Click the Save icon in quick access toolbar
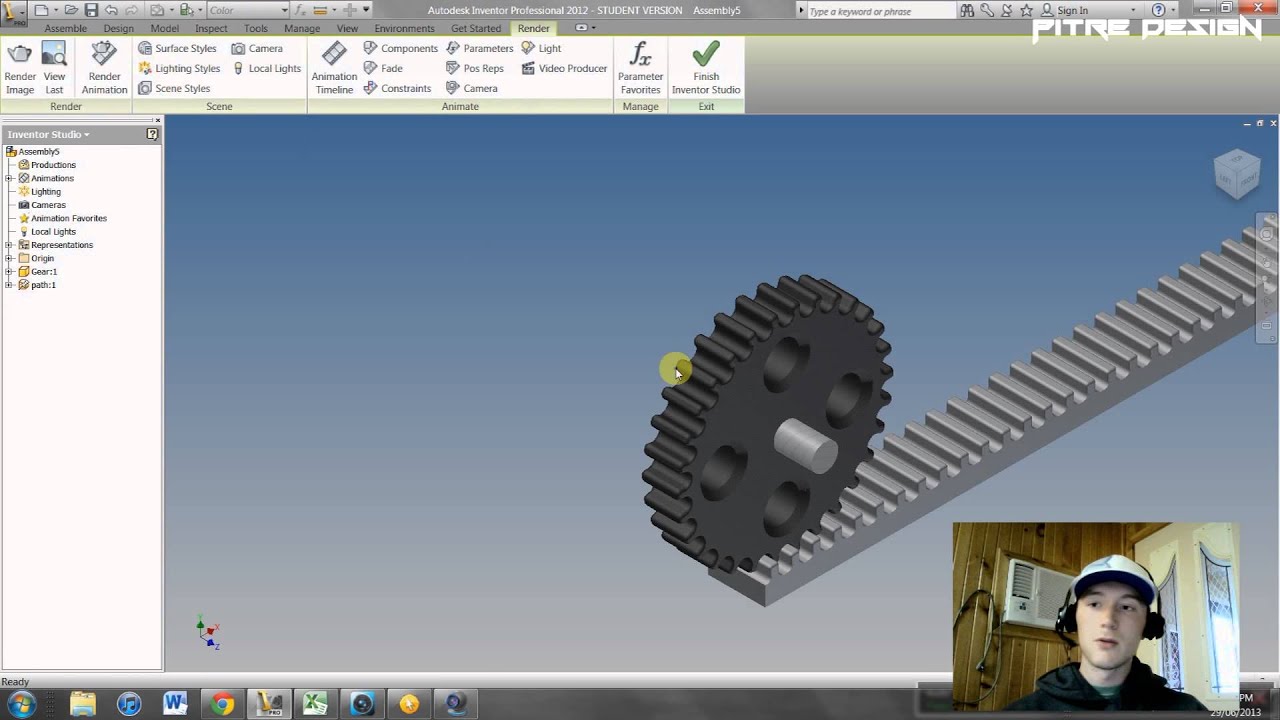 91,10
